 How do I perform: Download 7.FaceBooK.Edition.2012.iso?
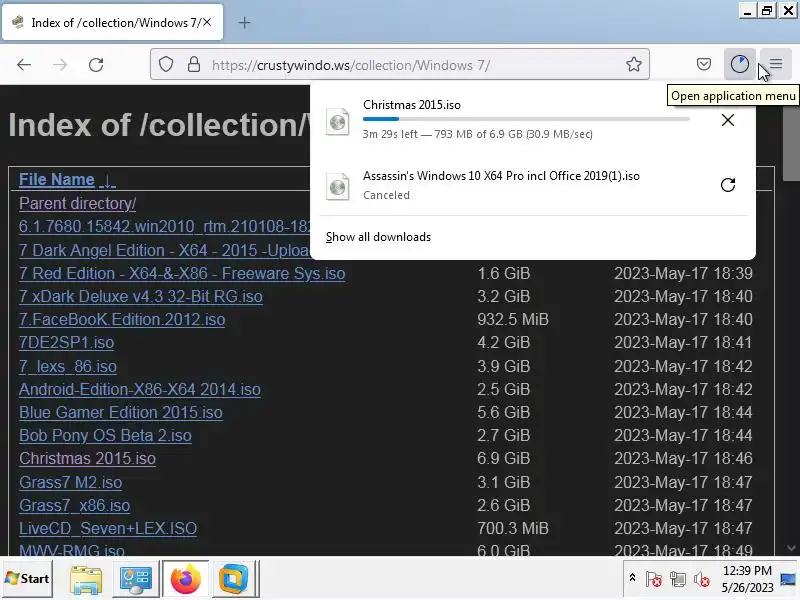click(122, 319)
